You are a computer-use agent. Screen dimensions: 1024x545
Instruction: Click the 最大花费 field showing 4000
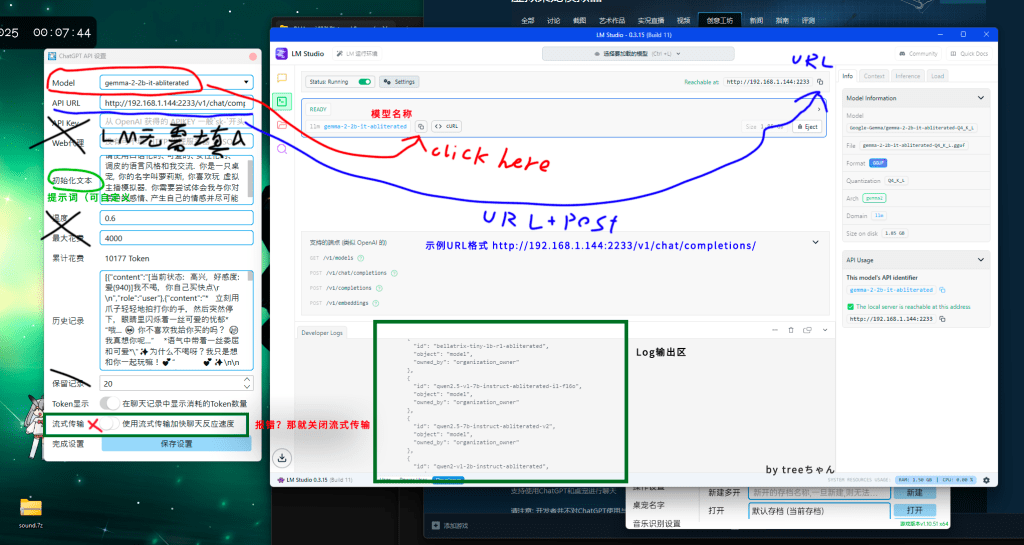pos(176,238)
